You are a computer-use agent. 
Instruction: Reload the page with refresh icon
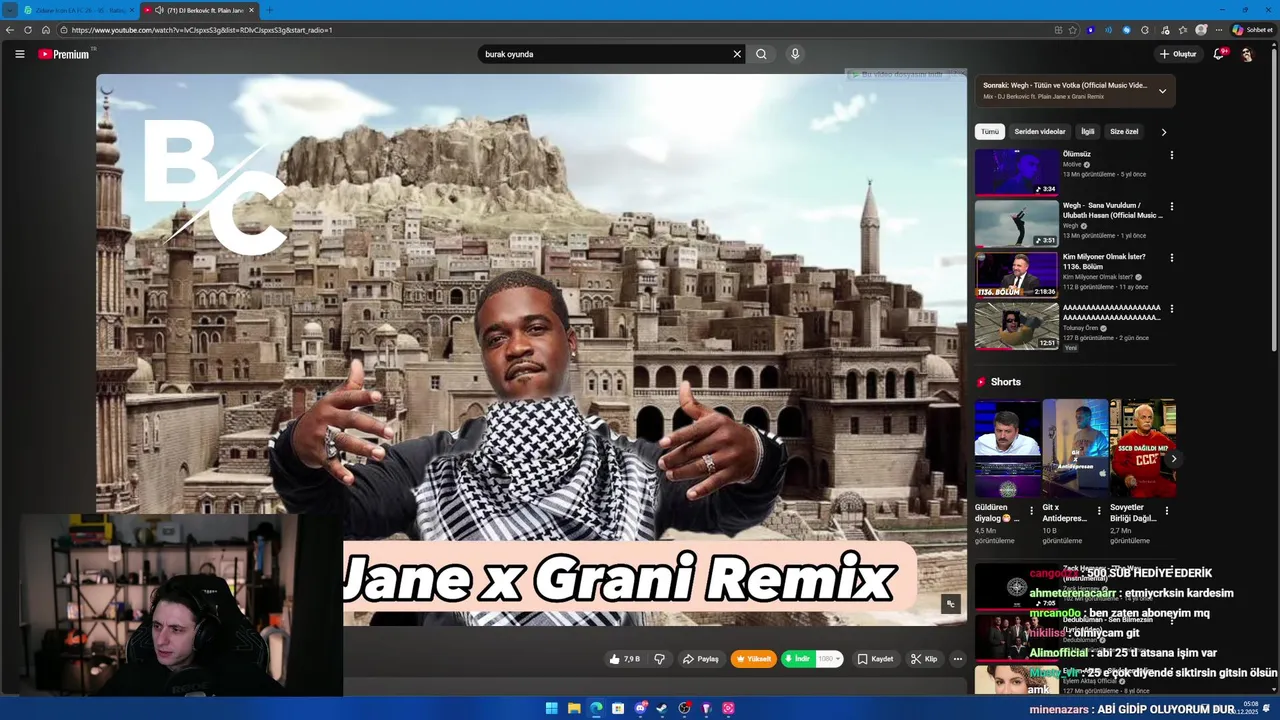point(28,30)
